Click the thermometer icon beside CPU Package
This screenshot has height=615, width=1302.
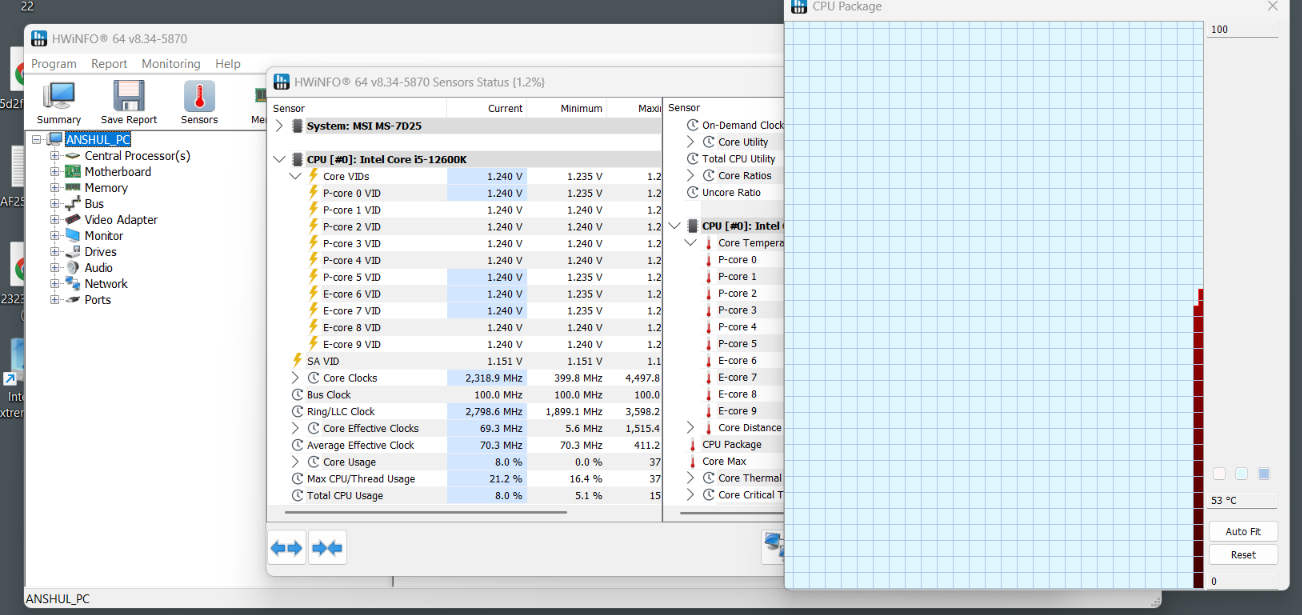(x=693, y=445)
